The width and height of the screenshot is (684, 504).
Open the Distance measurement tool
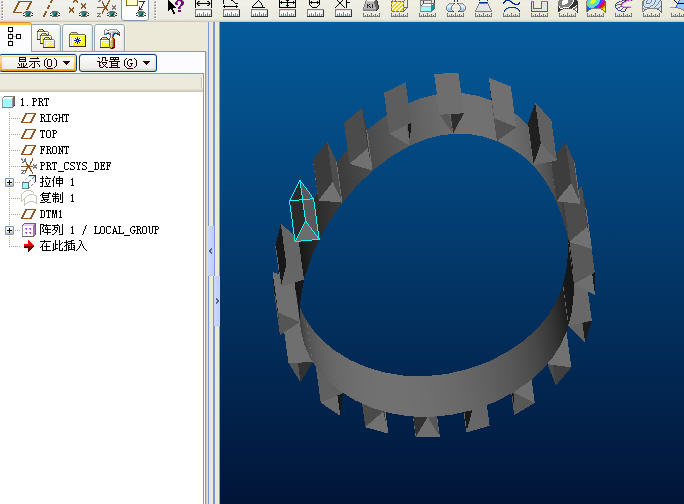pyautogui.click(x=203, y=8)
